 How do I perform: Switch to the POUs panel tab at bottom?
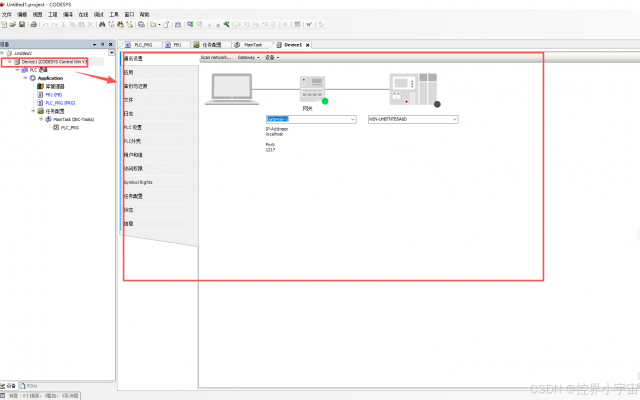tap(31, 385)
